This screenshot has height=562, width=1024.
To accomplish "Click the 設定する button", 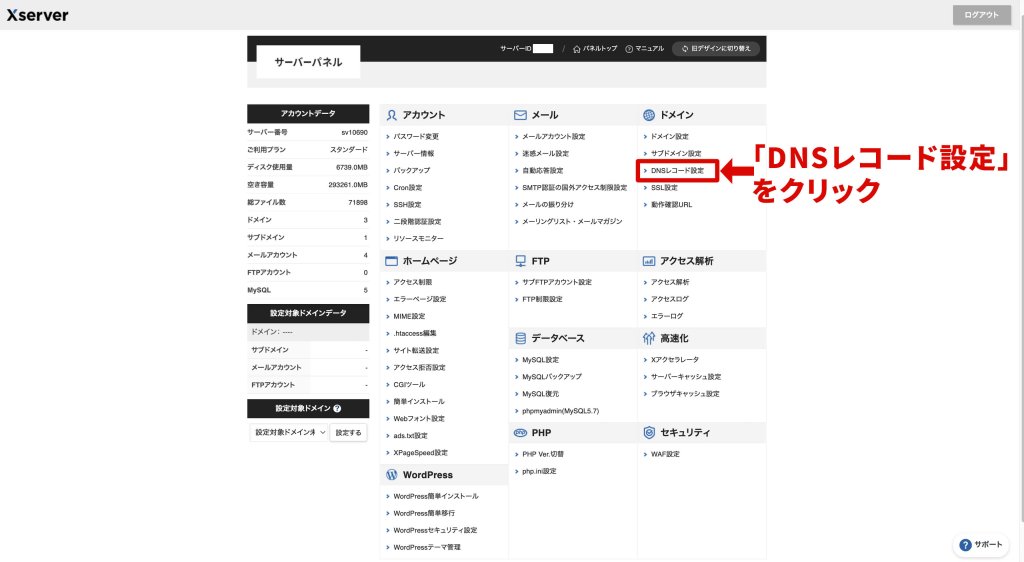I will [x=348, y=432].
